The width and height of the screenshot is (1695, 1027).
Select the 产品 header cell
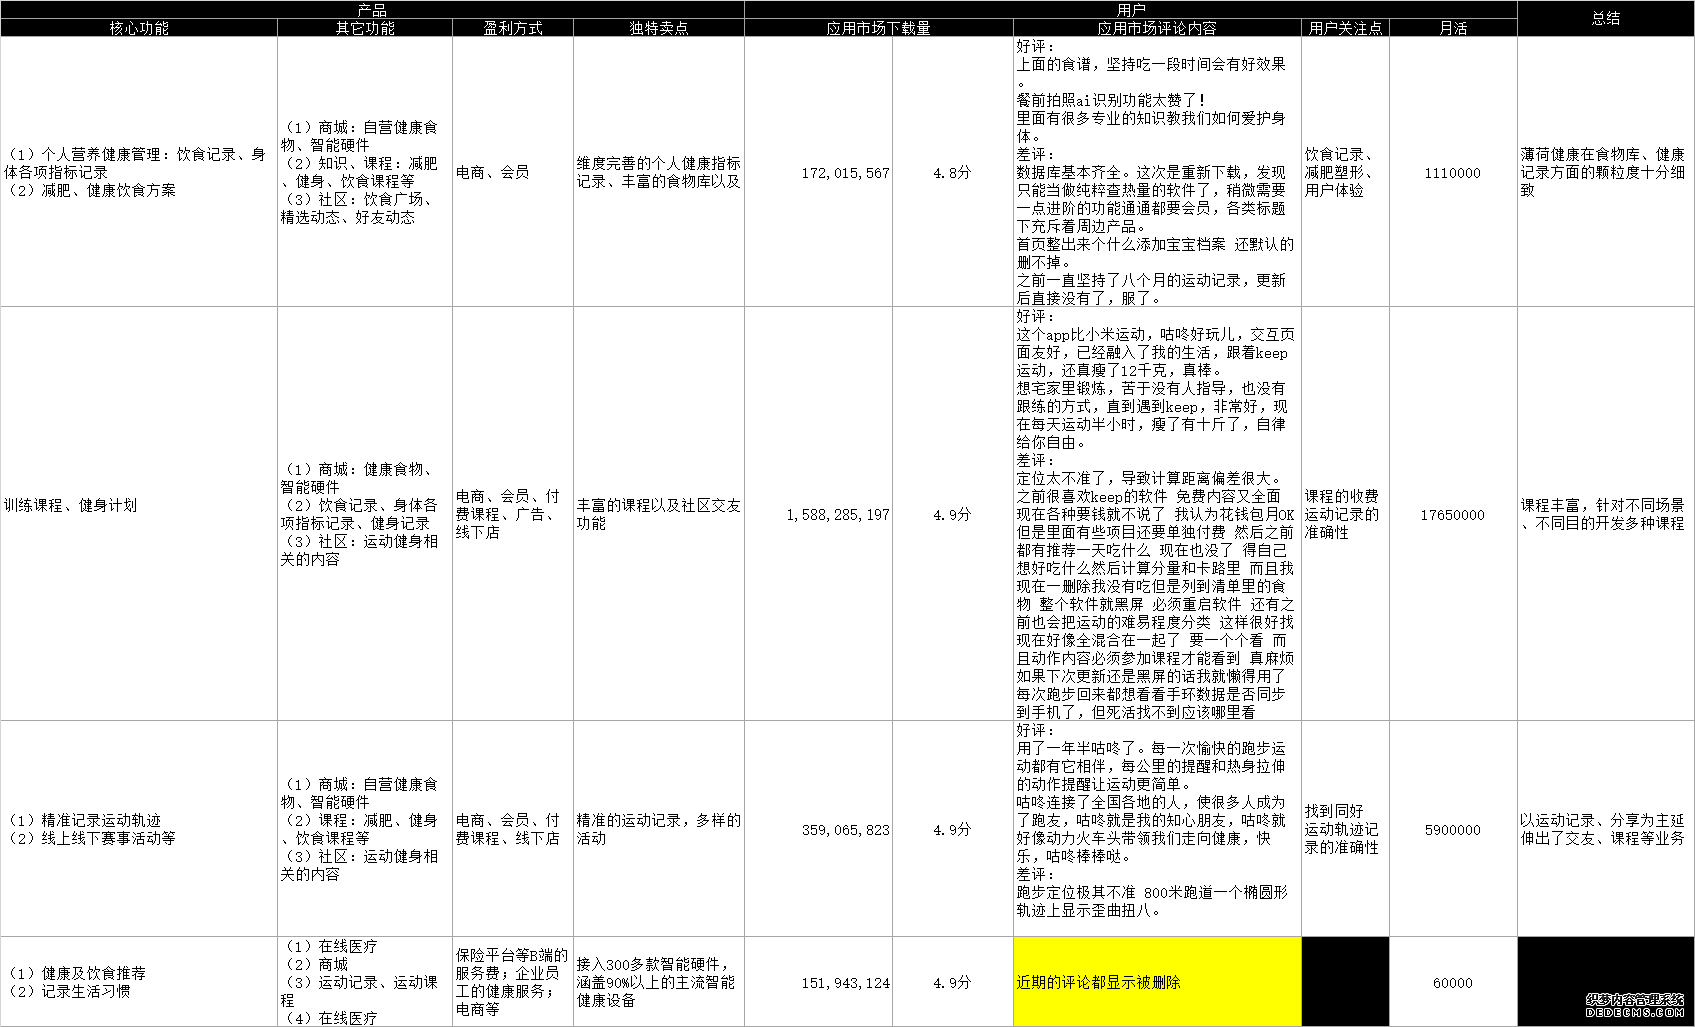tap(370, 9)
